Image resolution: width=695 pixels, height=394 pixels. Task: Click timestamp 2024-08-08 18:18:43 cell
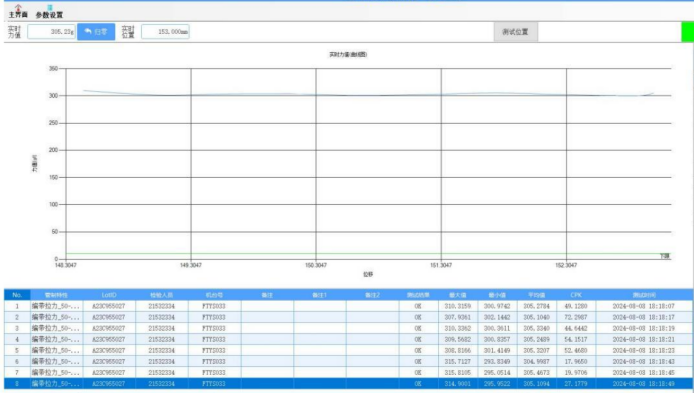644,362
